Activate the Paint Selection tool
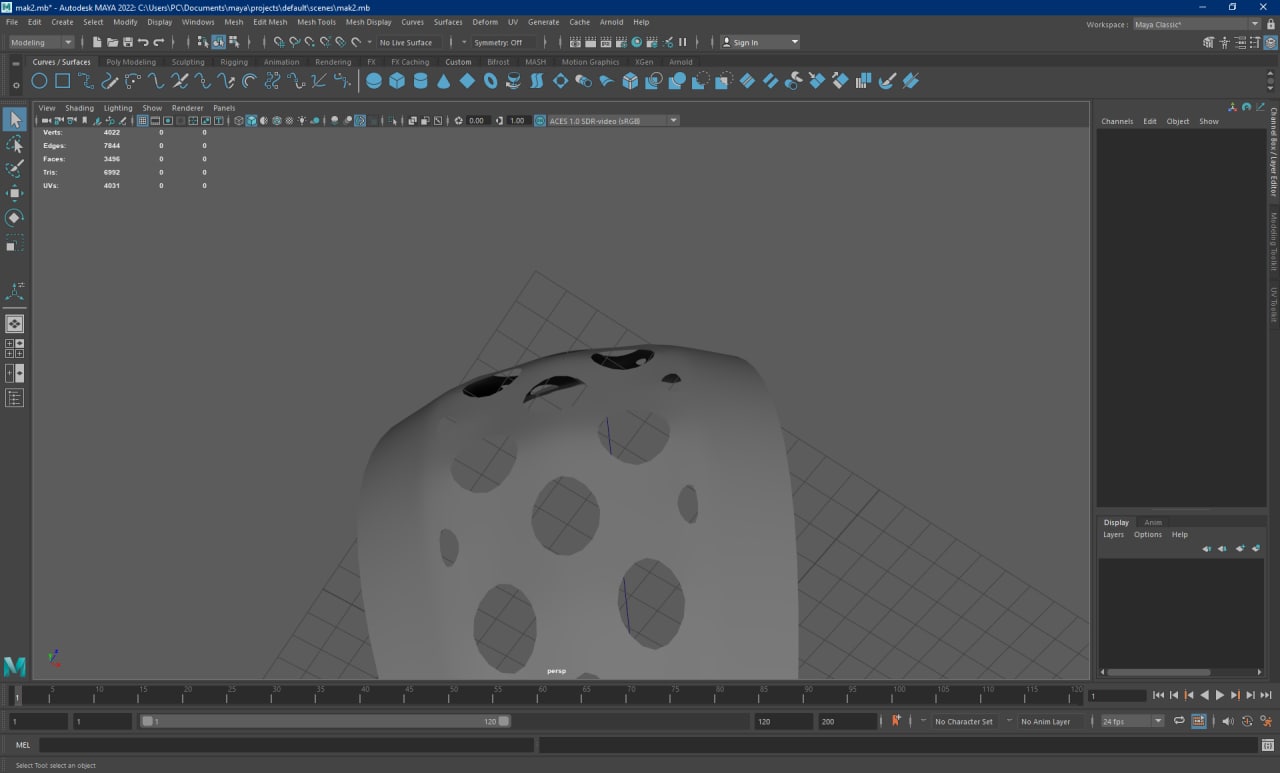Image resolution: width=1280 pixels, height=773 pixels. point(15,169)
